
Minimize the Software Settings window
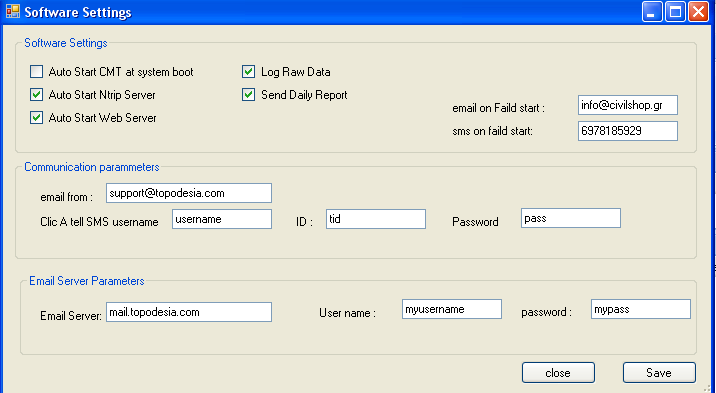652,11
